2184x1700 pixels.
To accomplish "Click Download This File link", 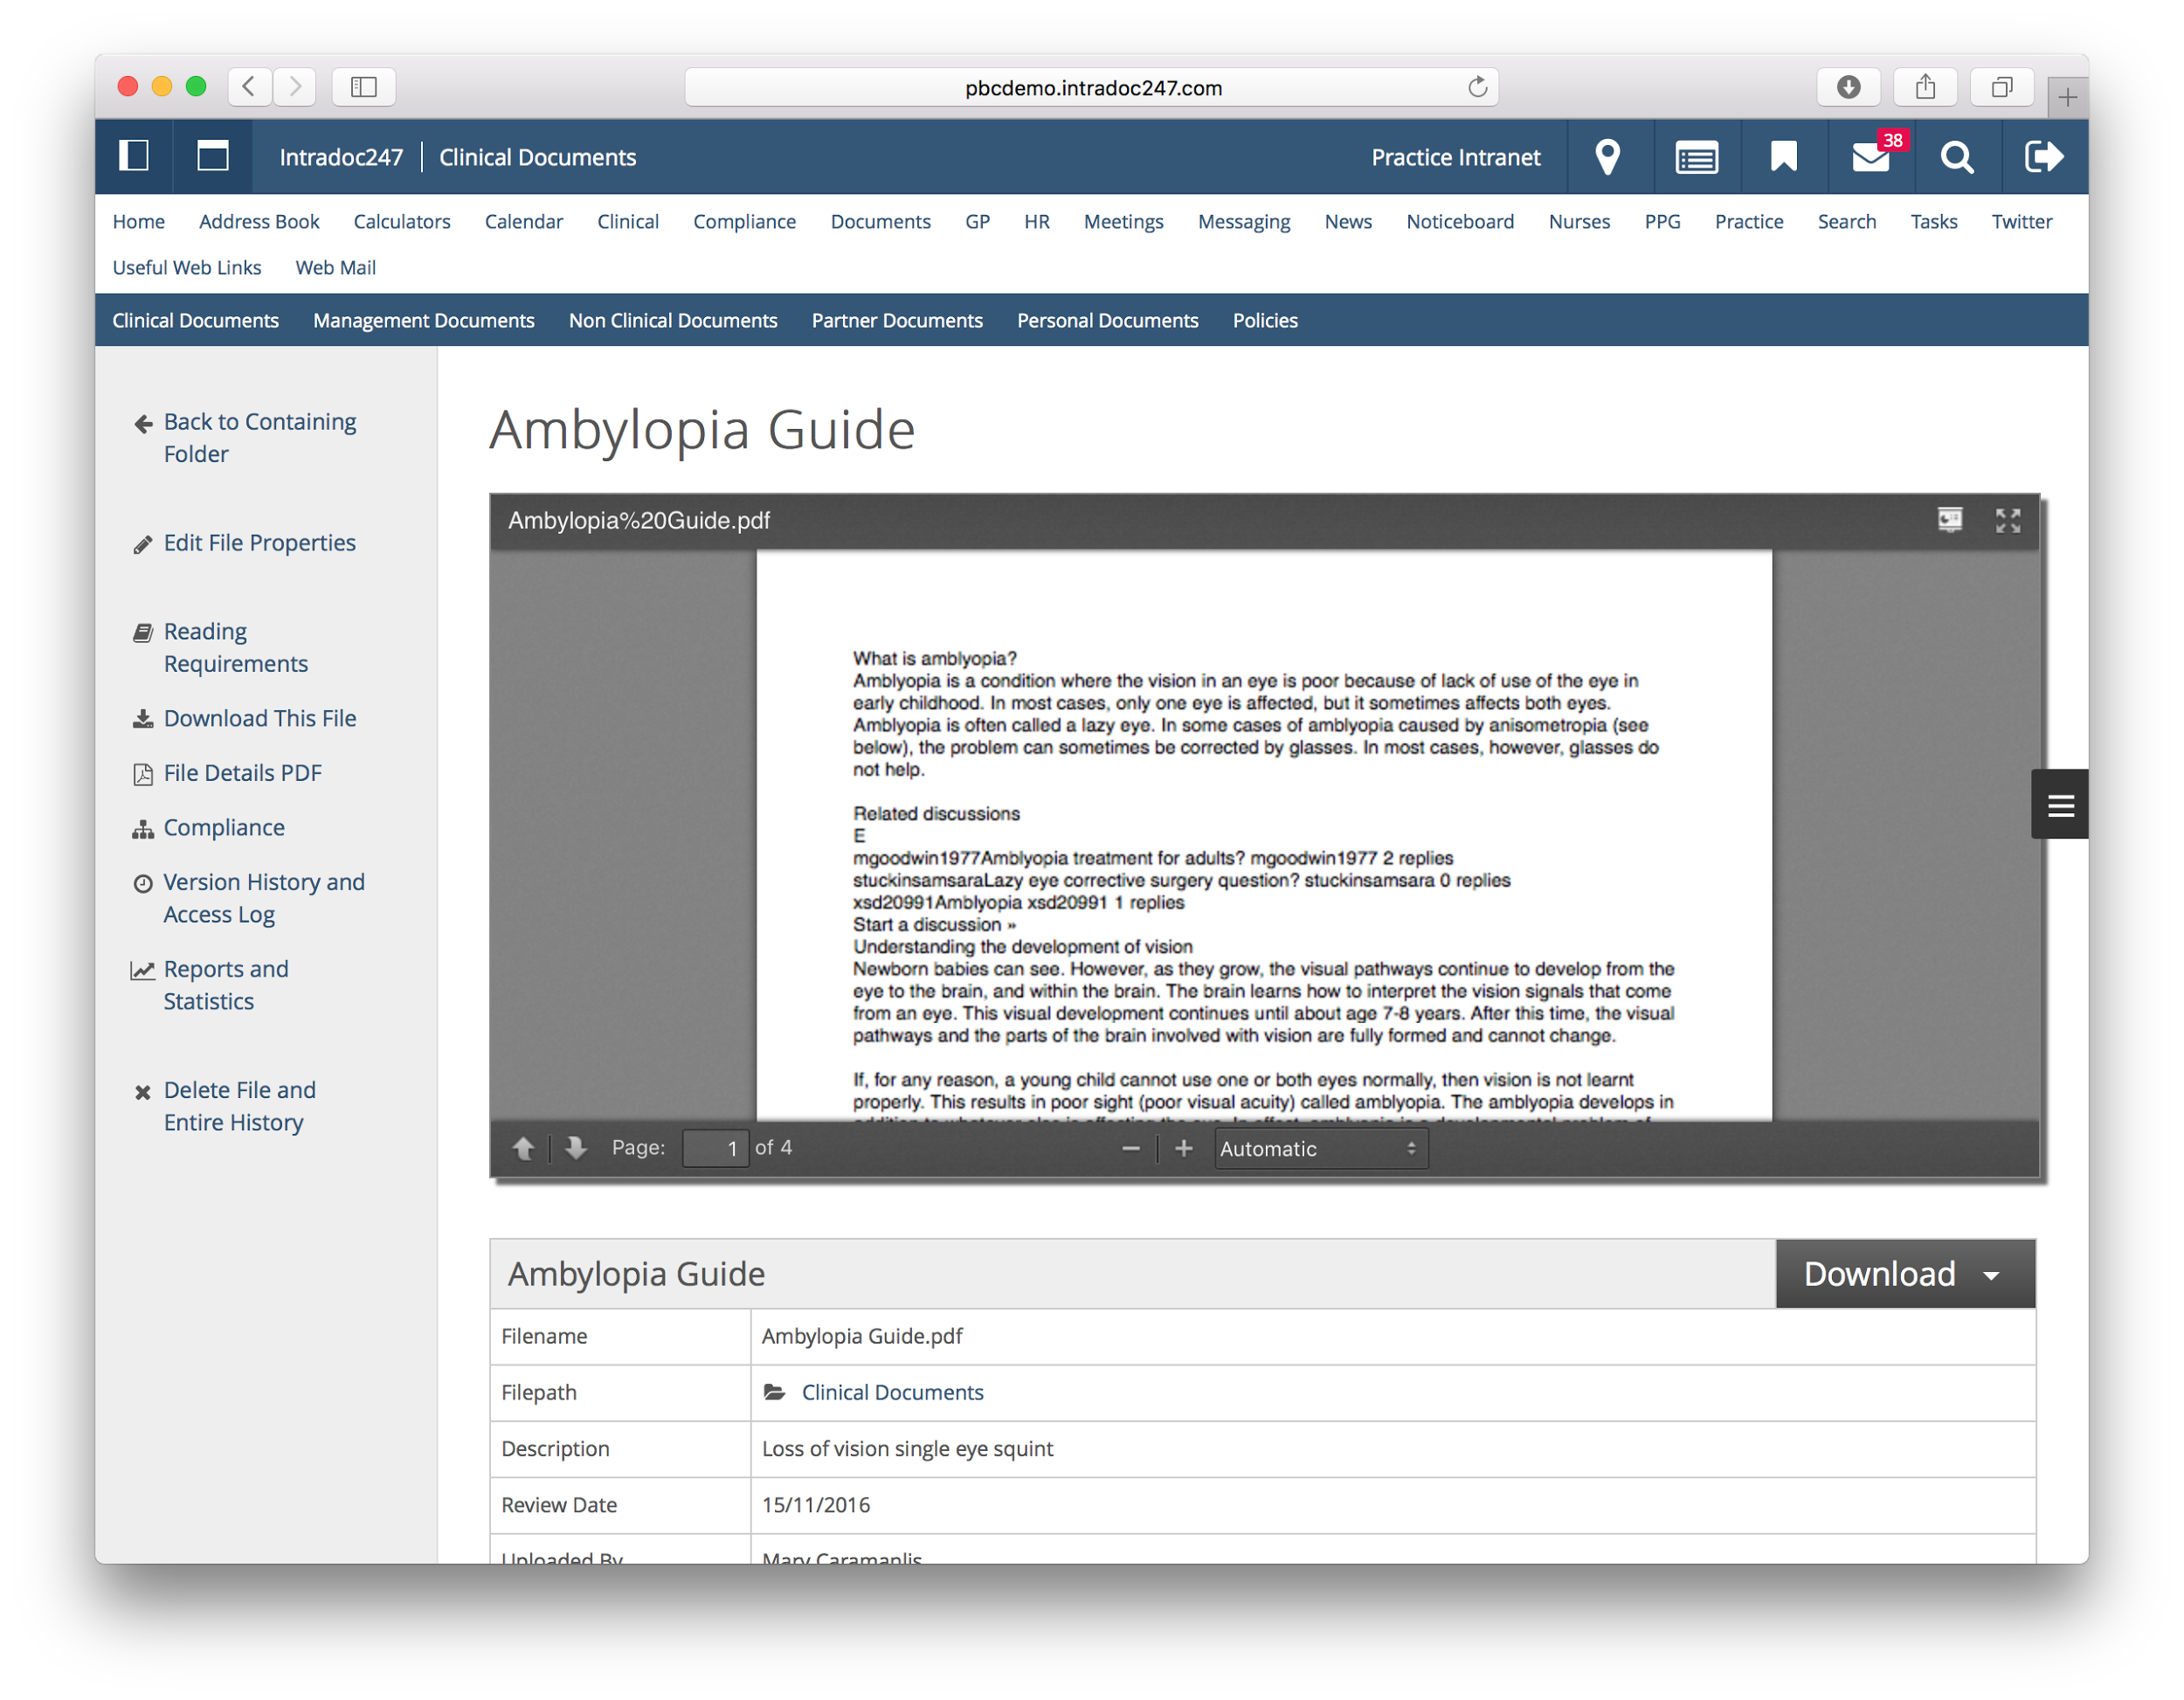I will point(260,718).
